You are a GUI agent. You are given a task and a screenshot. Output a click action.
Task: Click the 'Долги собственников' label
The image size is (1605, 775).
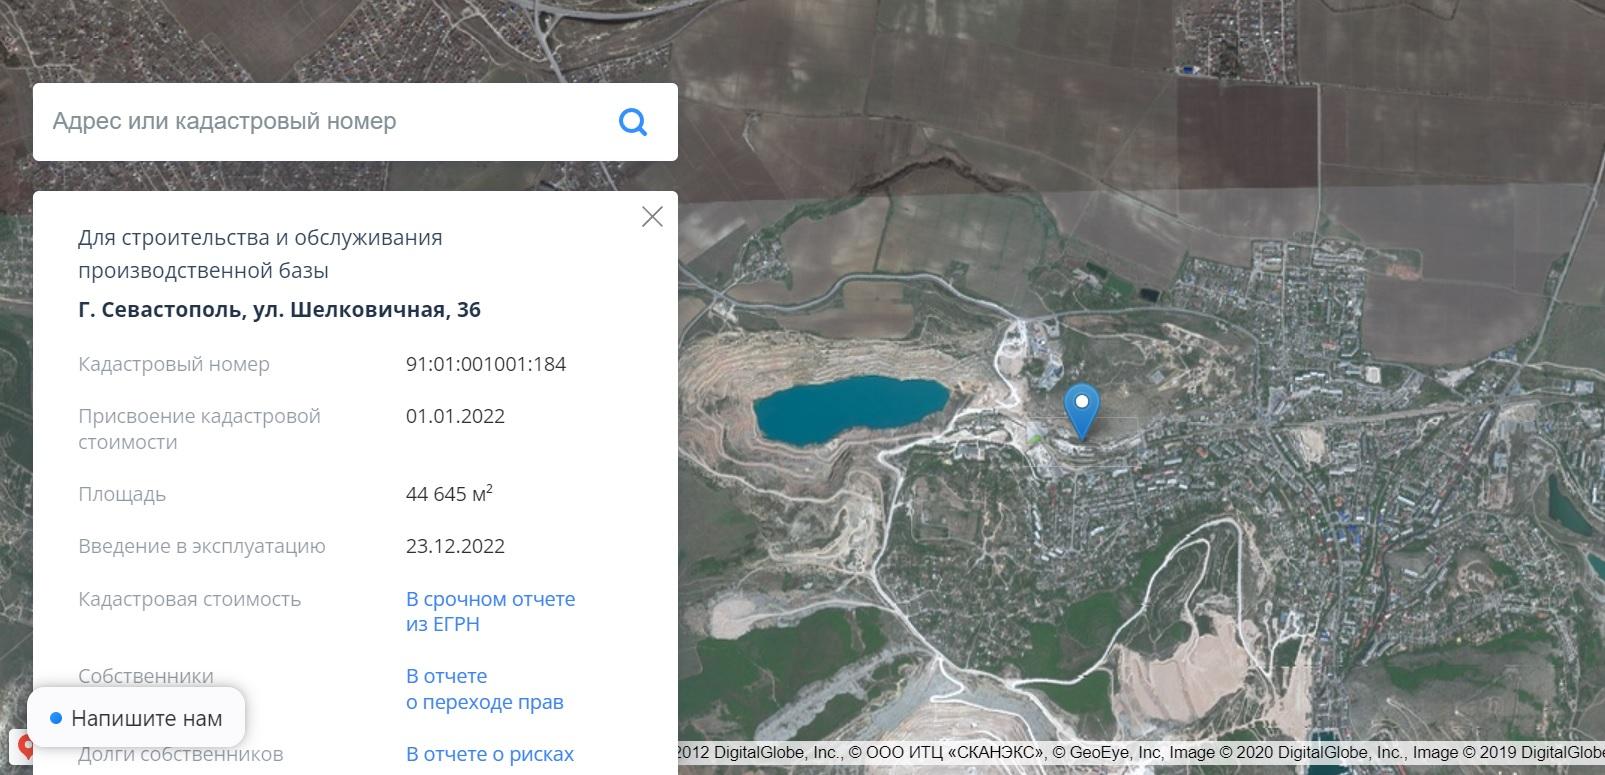click(180, 755)
